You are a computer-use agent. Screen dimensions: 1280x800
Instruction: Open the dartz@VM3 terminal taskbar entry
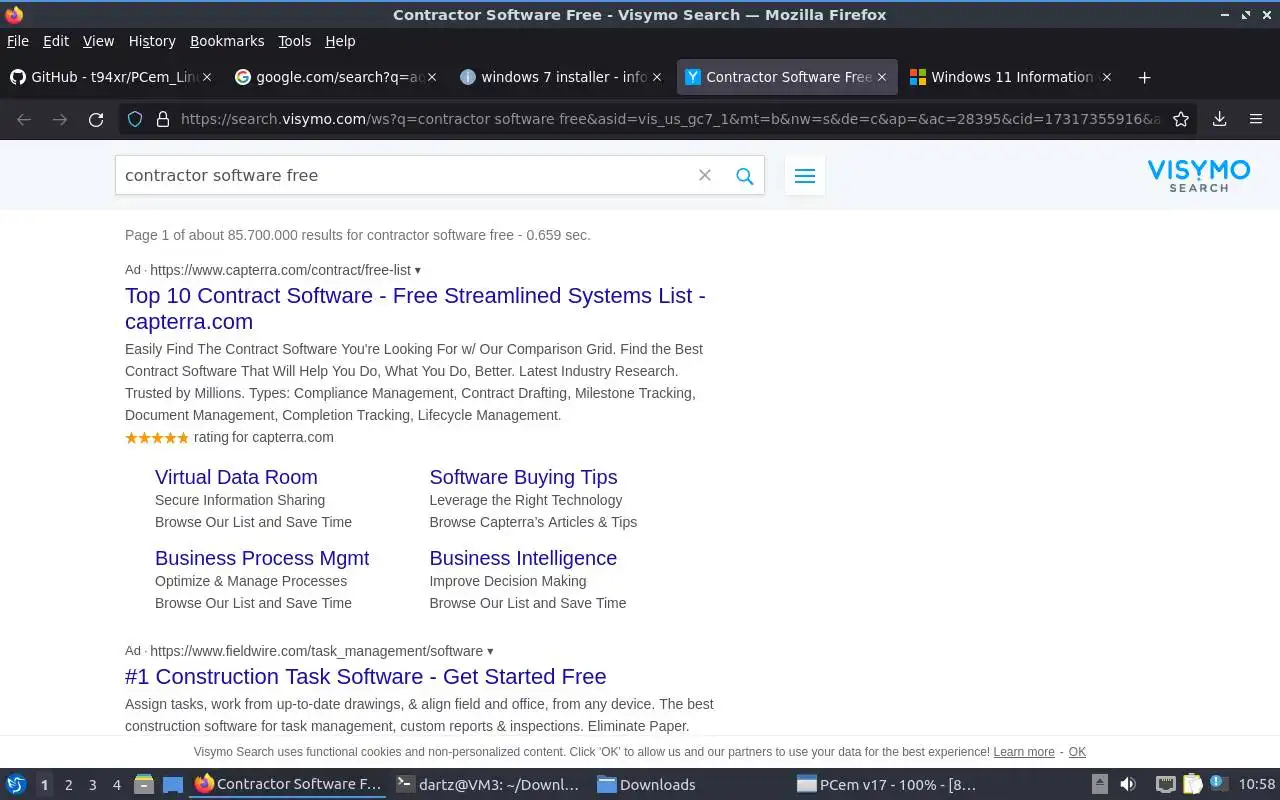click(x=488, y=784)
